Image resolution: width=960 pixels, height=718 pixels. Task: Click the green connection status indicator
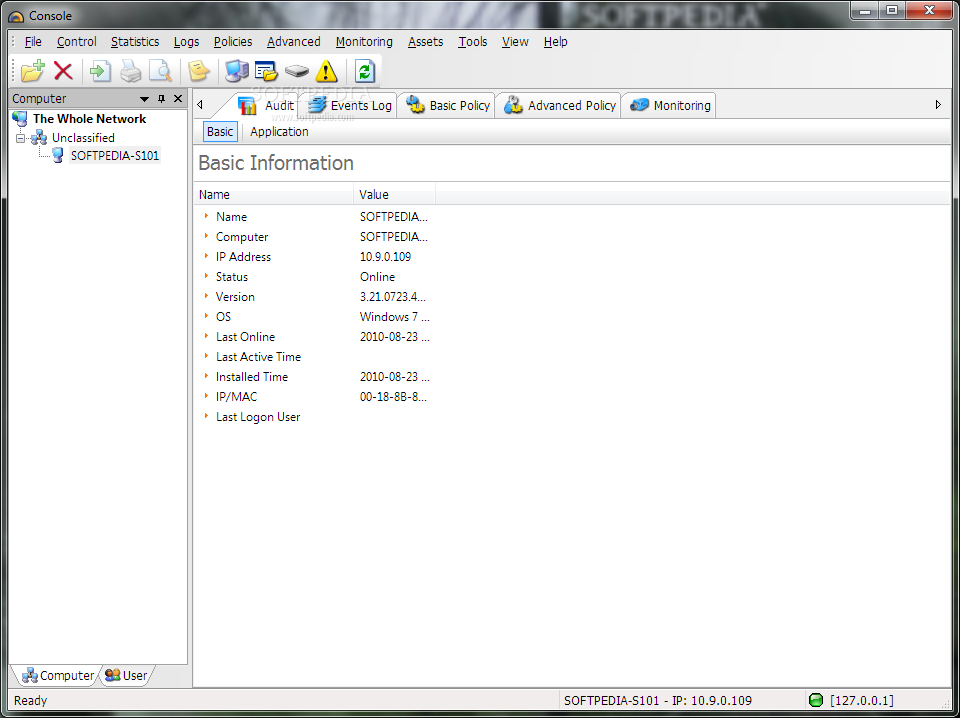816,700
